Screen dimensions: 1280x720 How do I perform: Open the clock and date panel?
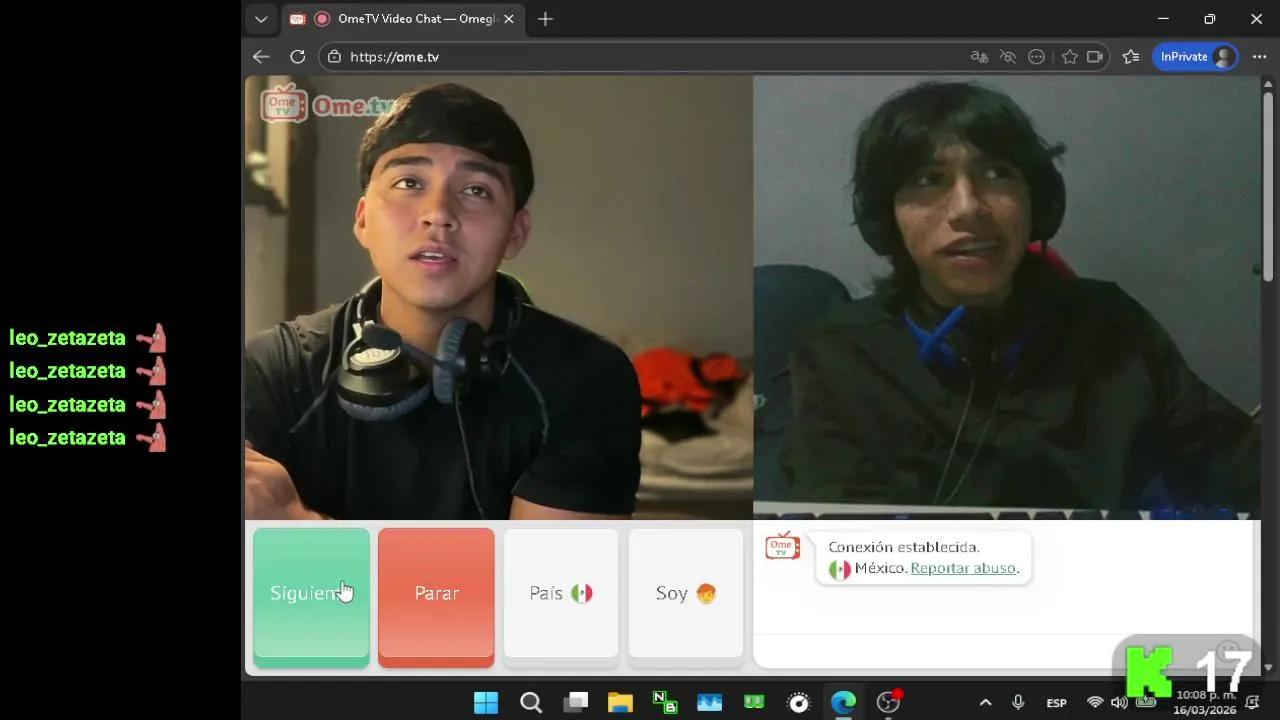[1205, 703]
